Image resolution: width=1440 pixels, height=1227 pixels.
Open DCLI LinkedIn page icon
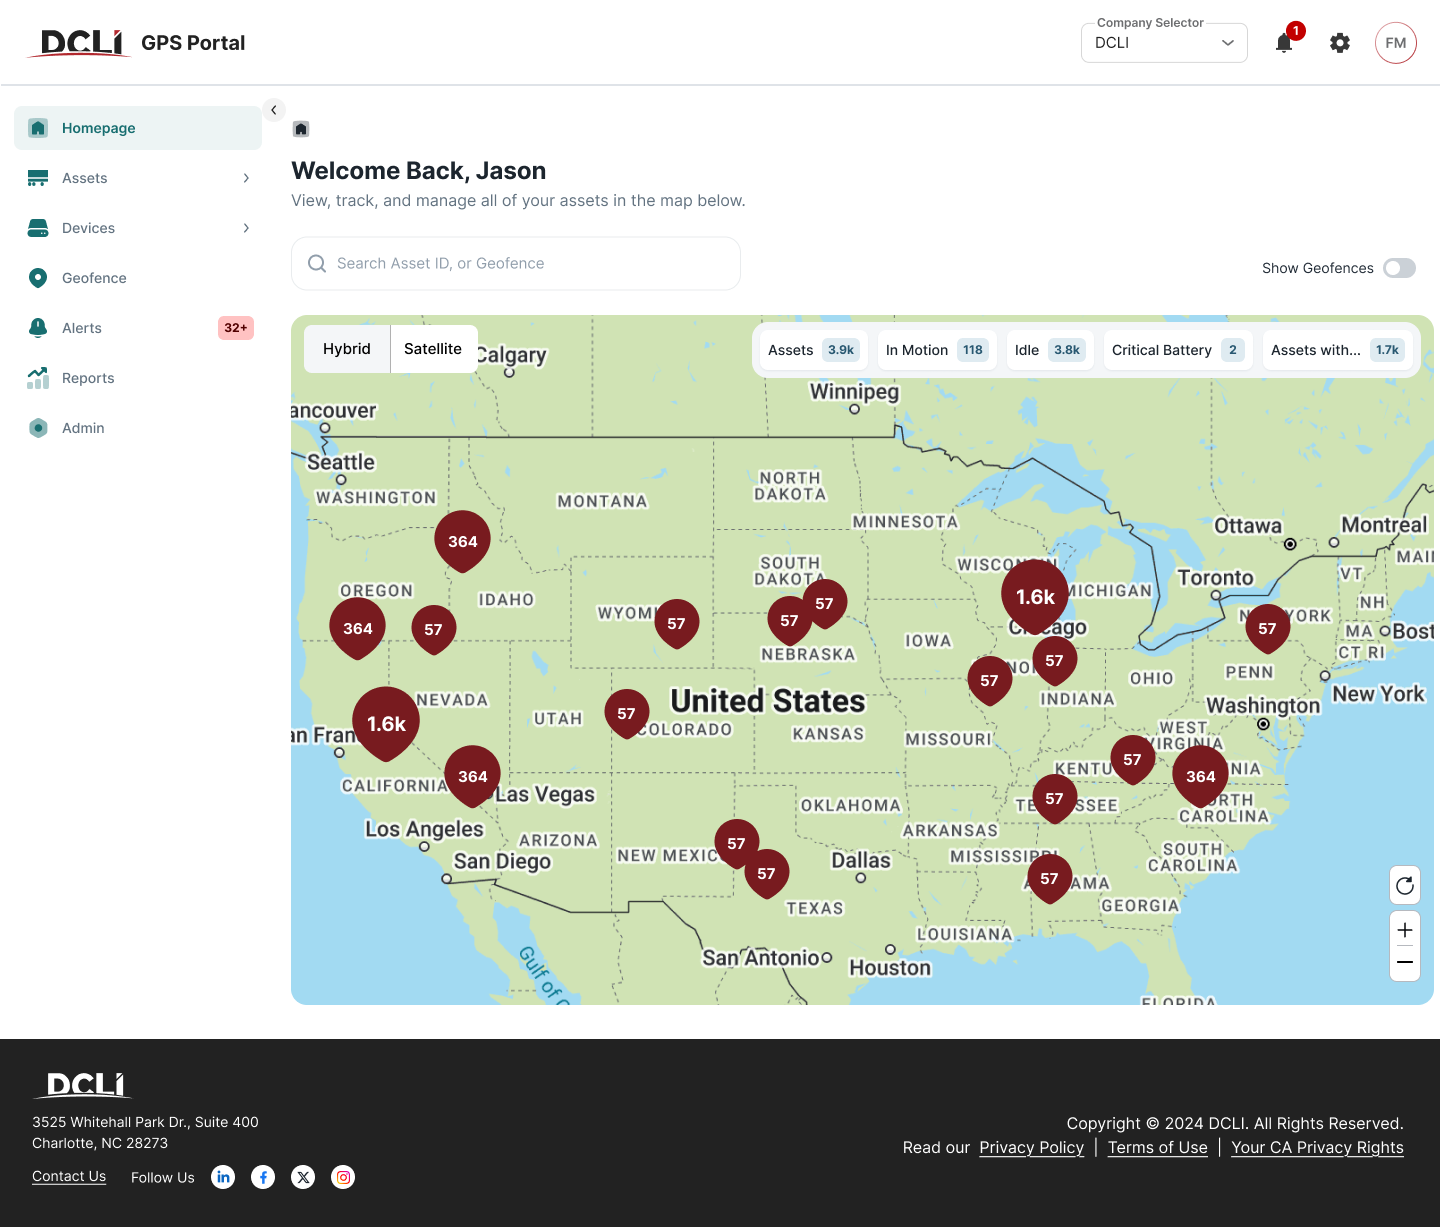point(223,1177)
